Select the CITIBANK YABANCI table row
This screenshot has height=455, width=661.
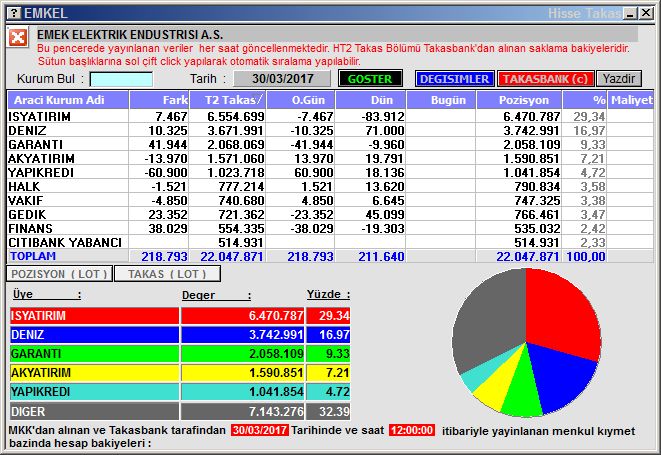point(65,243)
